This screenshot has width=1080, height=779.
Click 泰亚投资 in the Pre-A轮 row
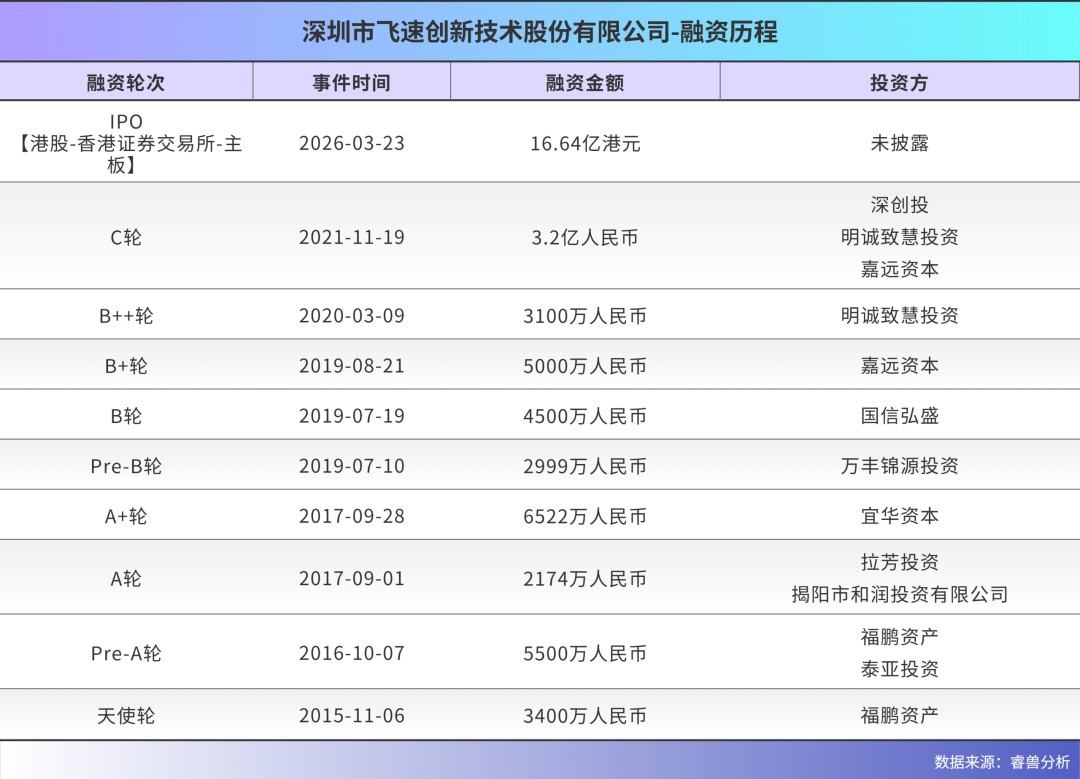pos(899,669)
